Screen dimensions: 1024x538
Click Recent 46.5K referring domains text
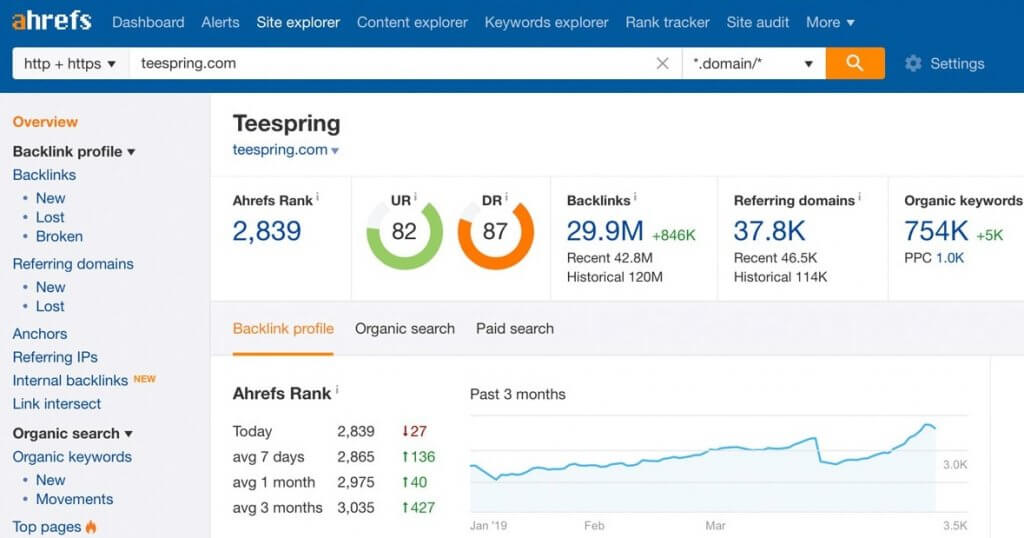(775, 258)
